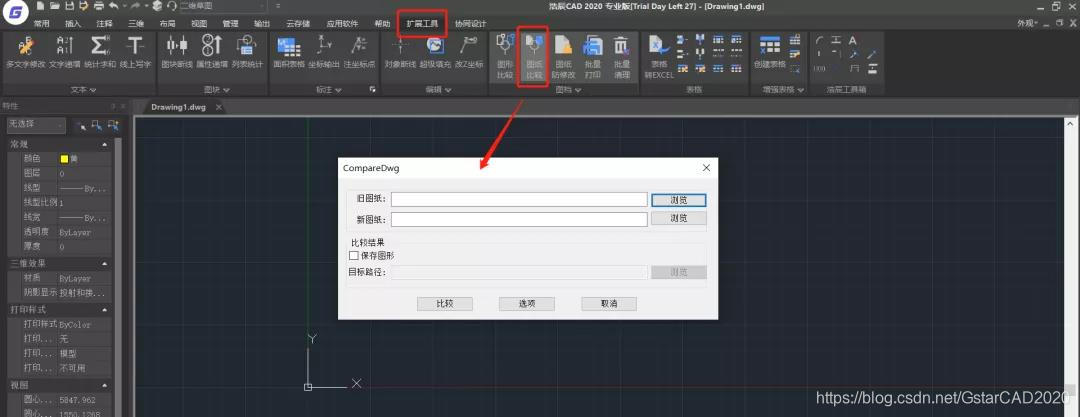Click the Save icon in quick access toolbar

[x=69, y=6]
